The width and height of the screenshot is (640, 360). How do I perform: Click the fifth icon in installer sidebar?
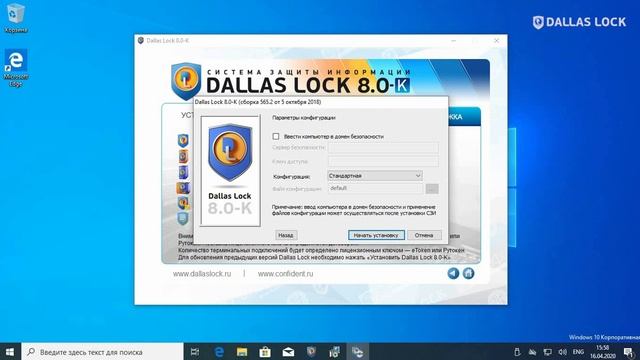(x=183, y=203)
